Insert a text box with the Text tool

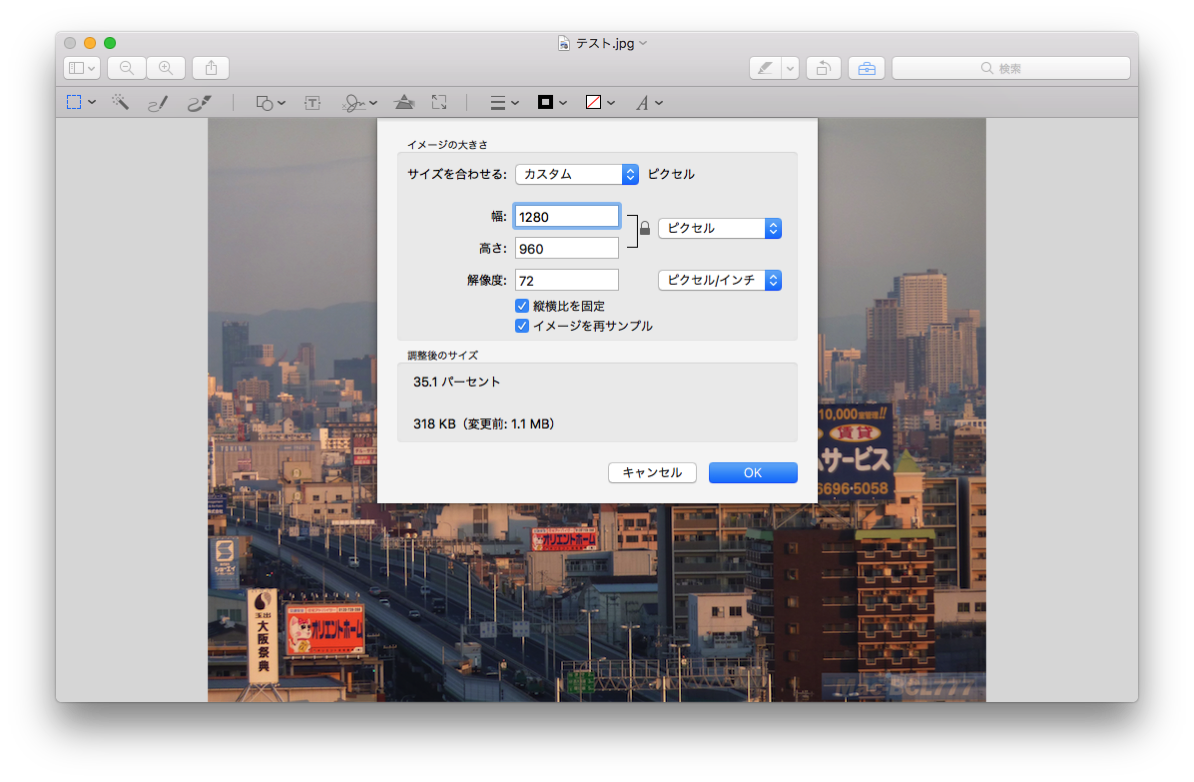click(x=312, y=101)
